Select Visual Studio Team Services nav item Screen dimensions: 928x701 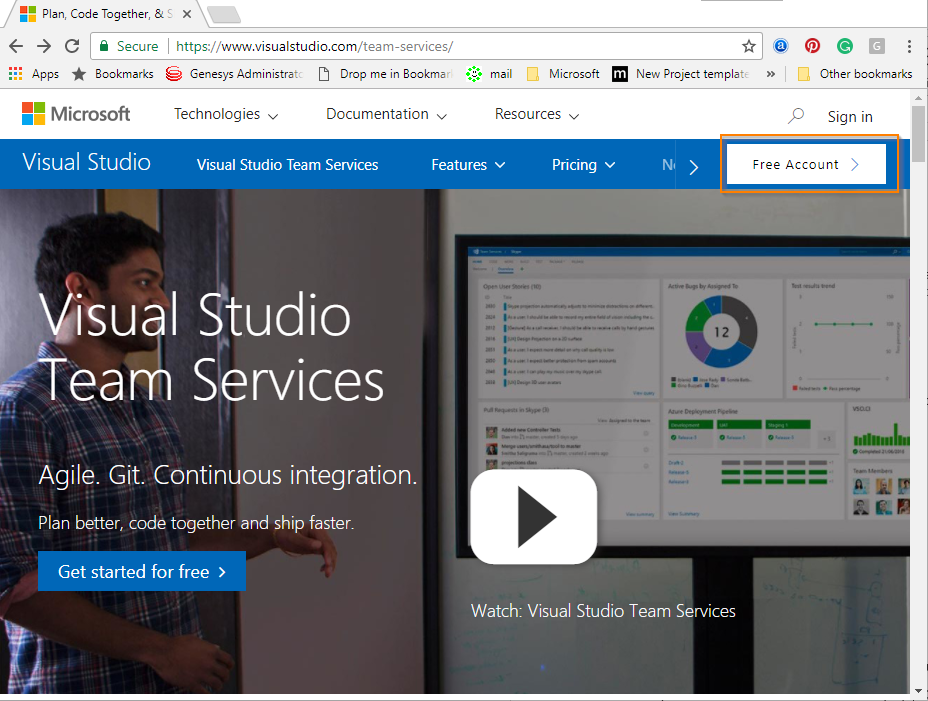(x=288, y=165)
